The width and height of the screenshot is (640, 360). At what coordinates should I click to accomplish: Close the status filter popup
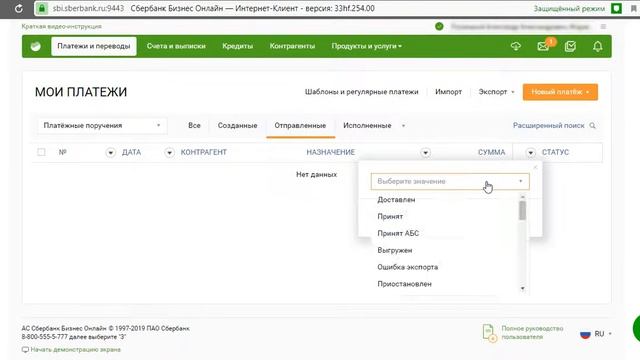tap(535, 167)
